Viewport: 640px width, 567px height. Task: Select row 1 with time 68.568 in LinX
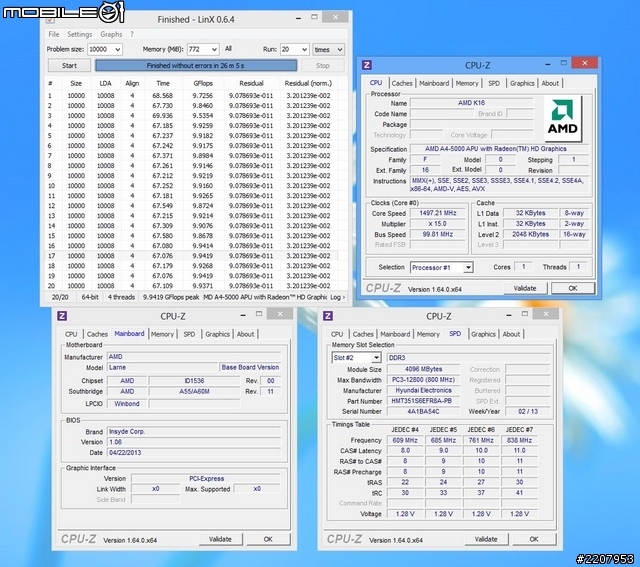(x=192, y=96)
